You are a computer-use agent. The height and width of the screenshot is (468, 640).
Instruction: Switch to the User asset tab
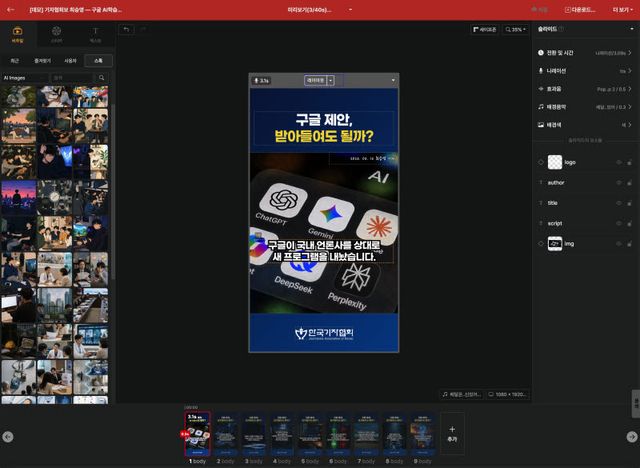tap(70, 60)
